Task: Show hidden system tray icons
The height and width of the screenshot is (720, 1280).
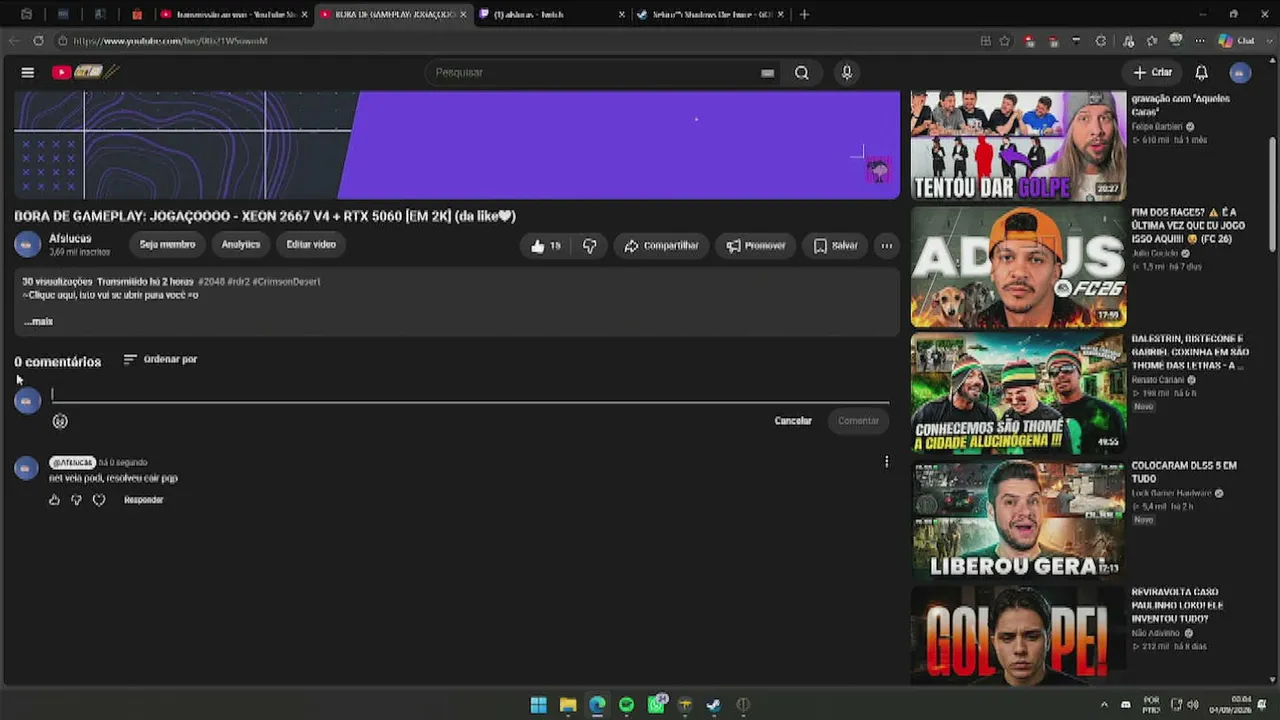Action: [1104, 705]
